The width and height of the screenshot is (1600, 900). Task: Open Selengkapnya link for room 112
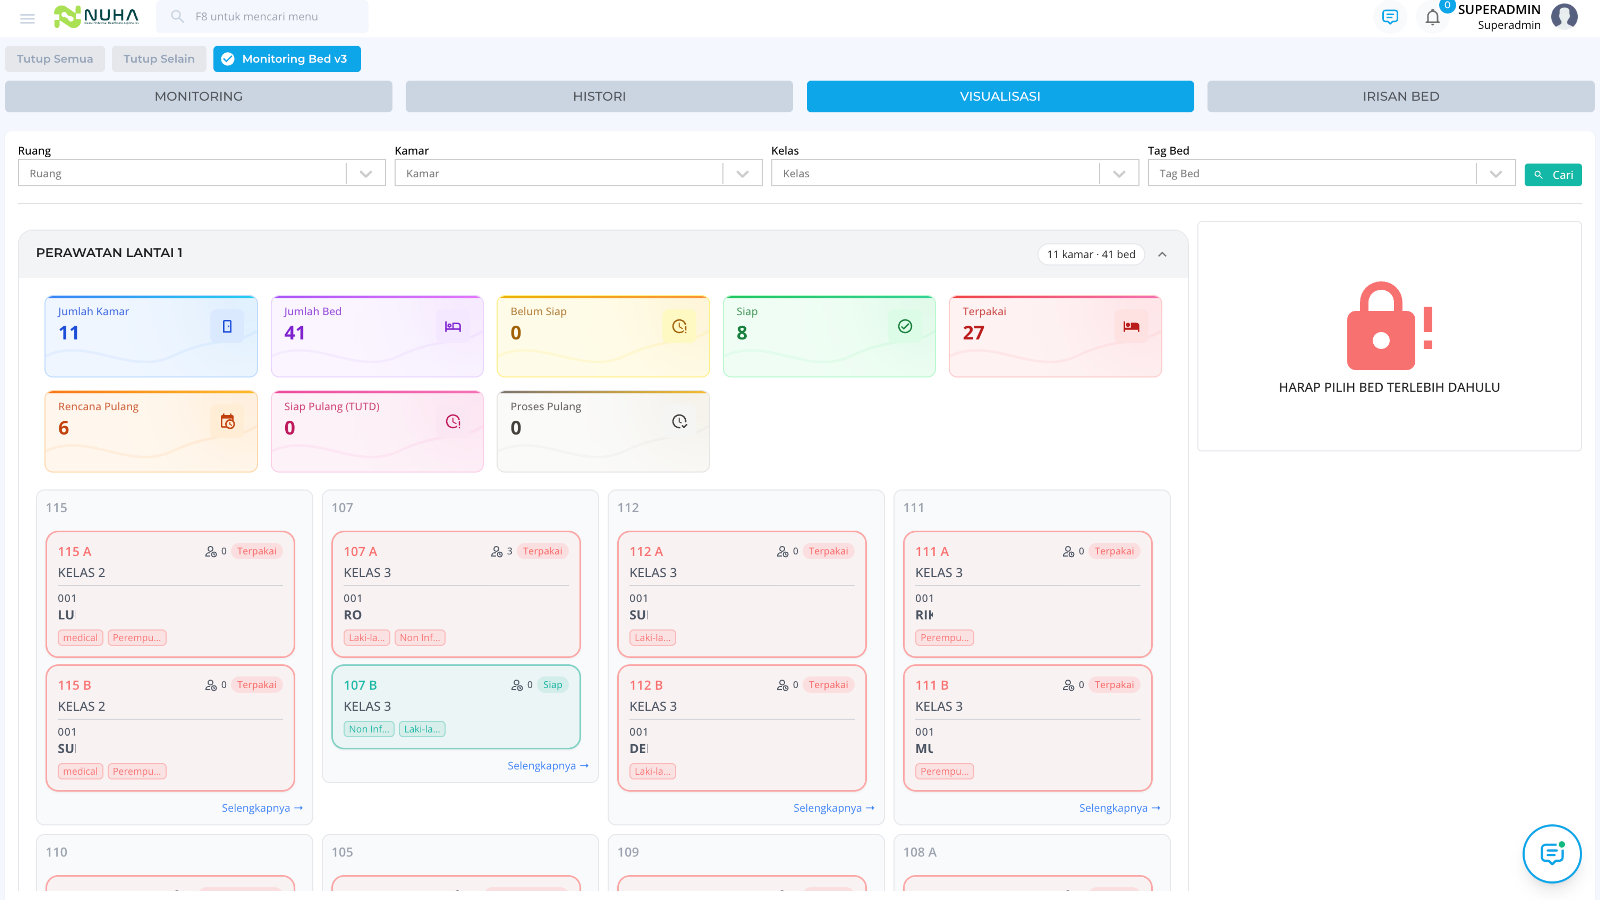pos(834,808)
